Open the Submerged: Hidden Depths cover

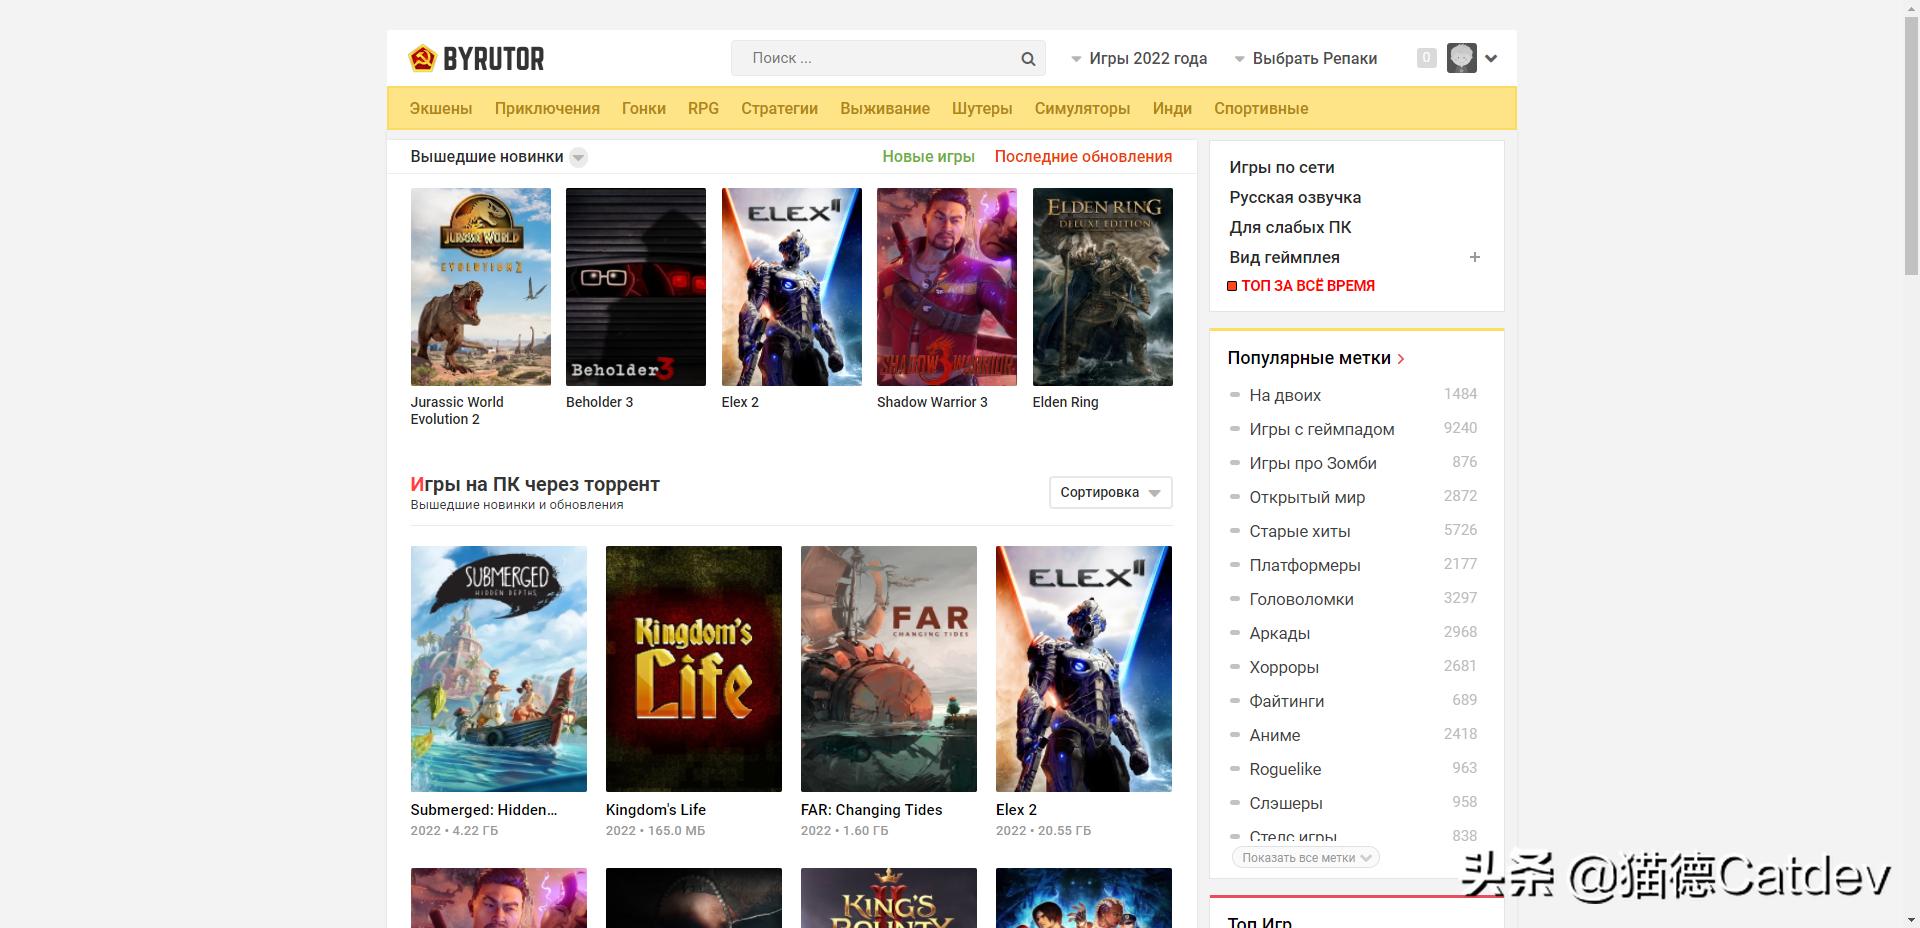(x=498, y=669)
